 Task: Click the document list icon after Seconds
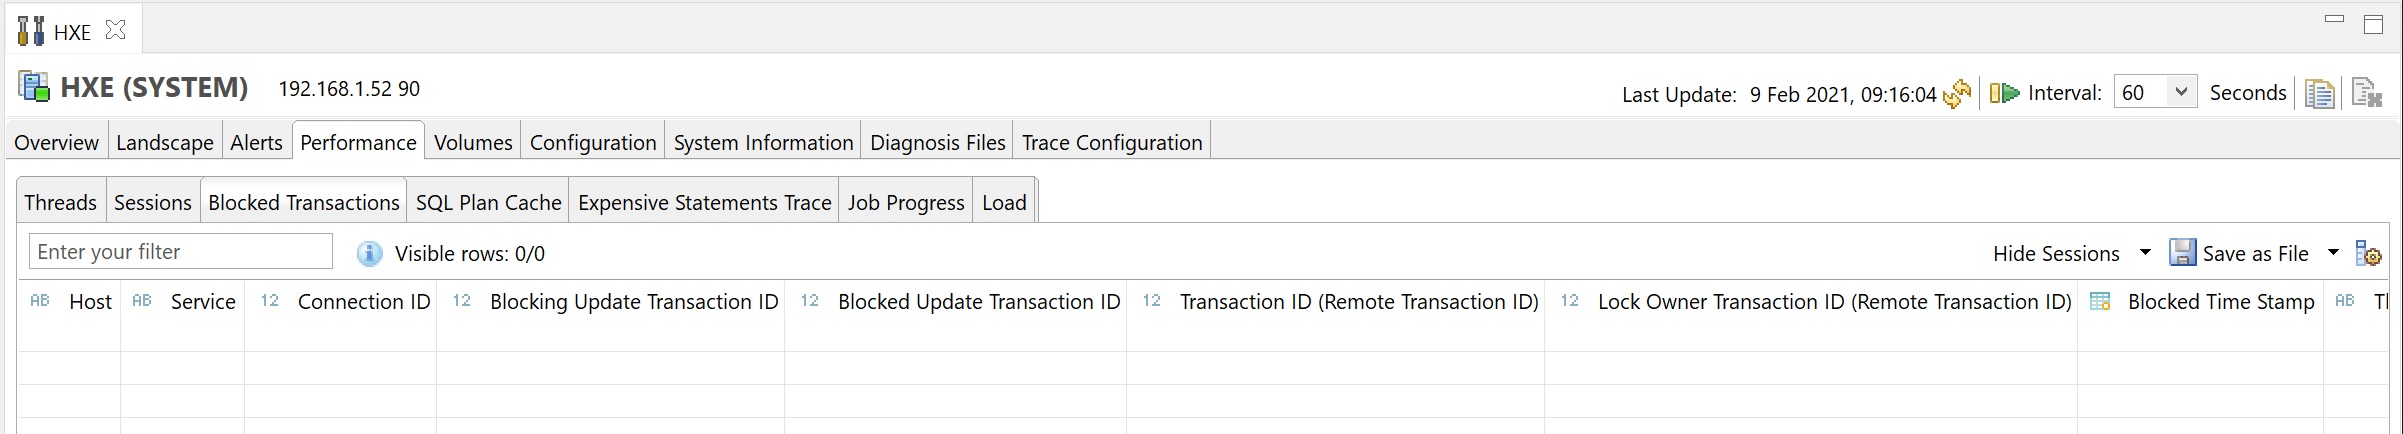2319,93
